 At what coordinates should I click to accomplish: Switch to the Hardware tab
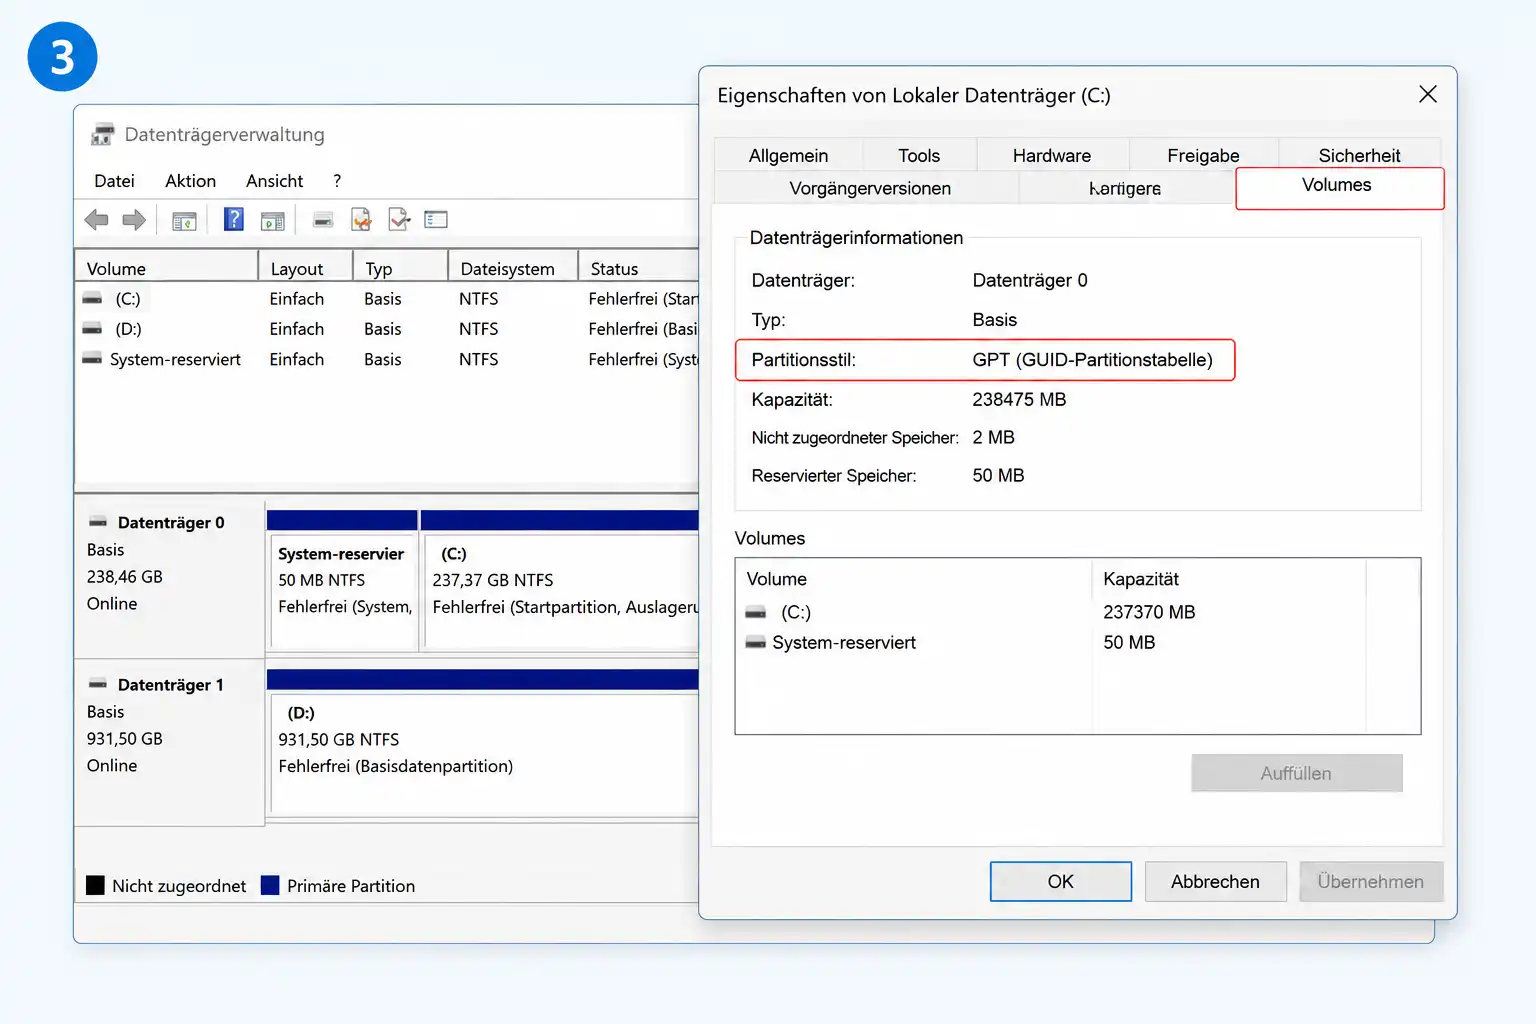pyautogui.click(x=1052, y=155)
